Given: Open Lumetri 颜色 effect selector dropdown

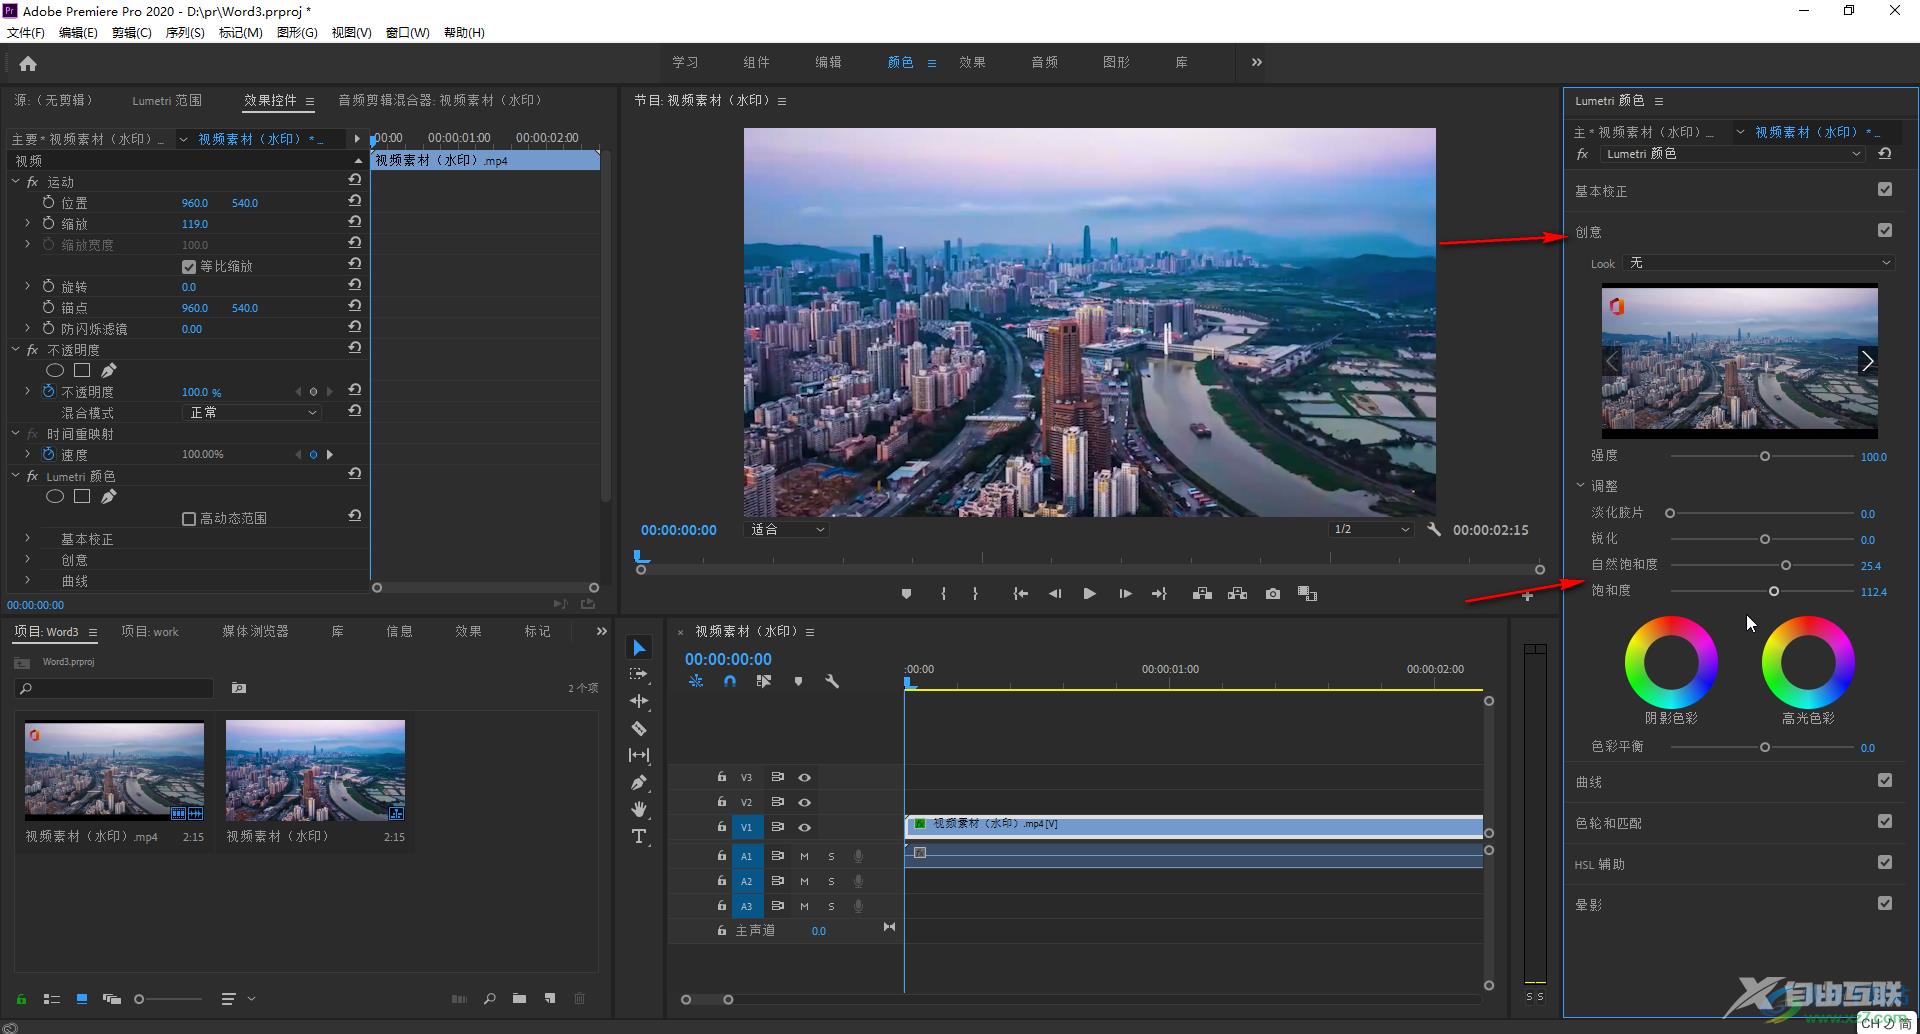Looking at the screenshot, I should click(1734, 154).
